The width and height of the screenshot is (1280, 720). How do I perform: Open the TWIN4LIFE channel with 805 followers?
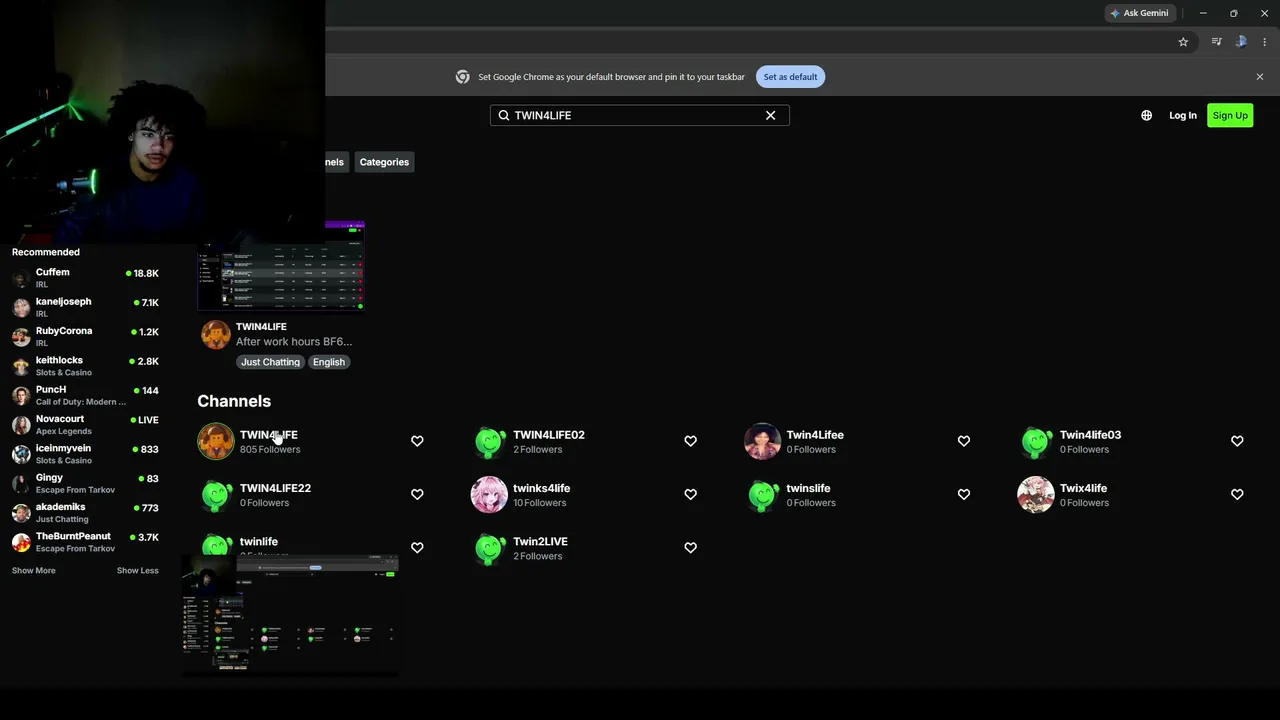269,435
